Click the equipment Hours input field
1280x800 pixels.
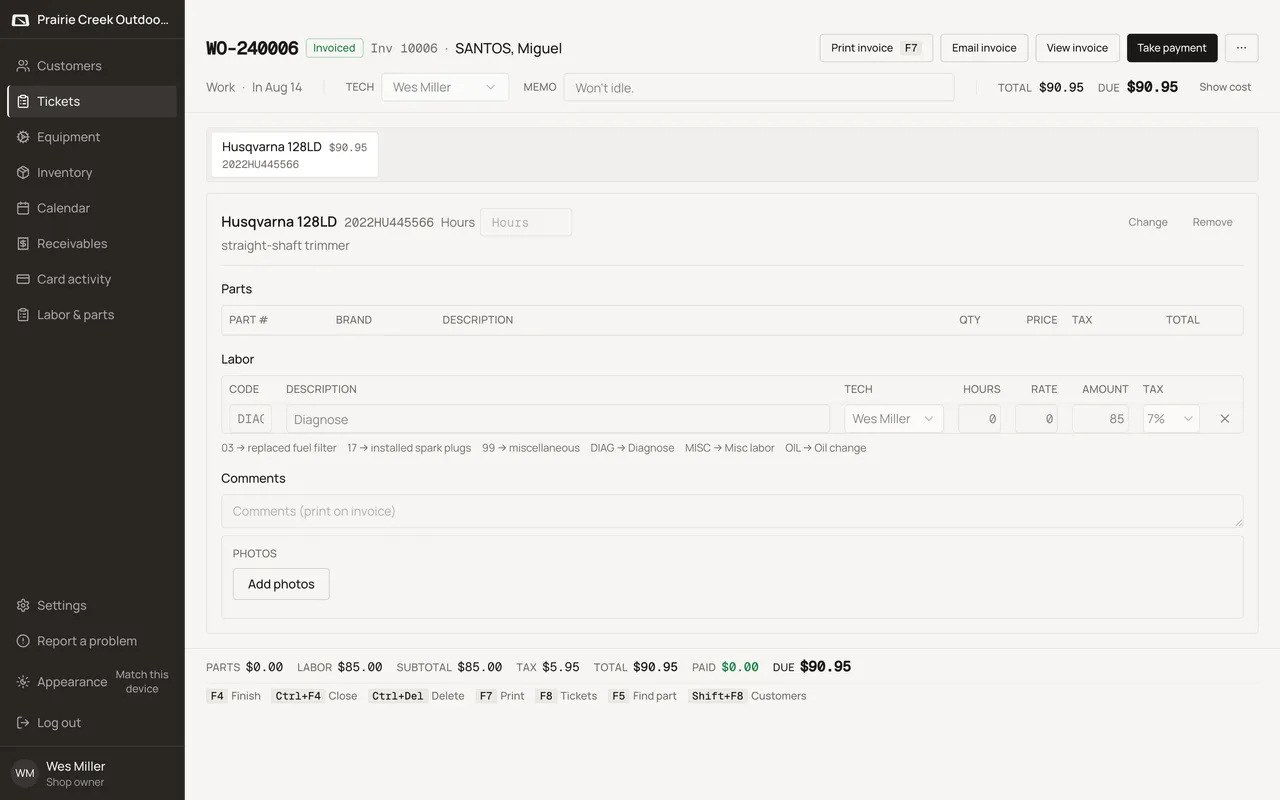526,222
